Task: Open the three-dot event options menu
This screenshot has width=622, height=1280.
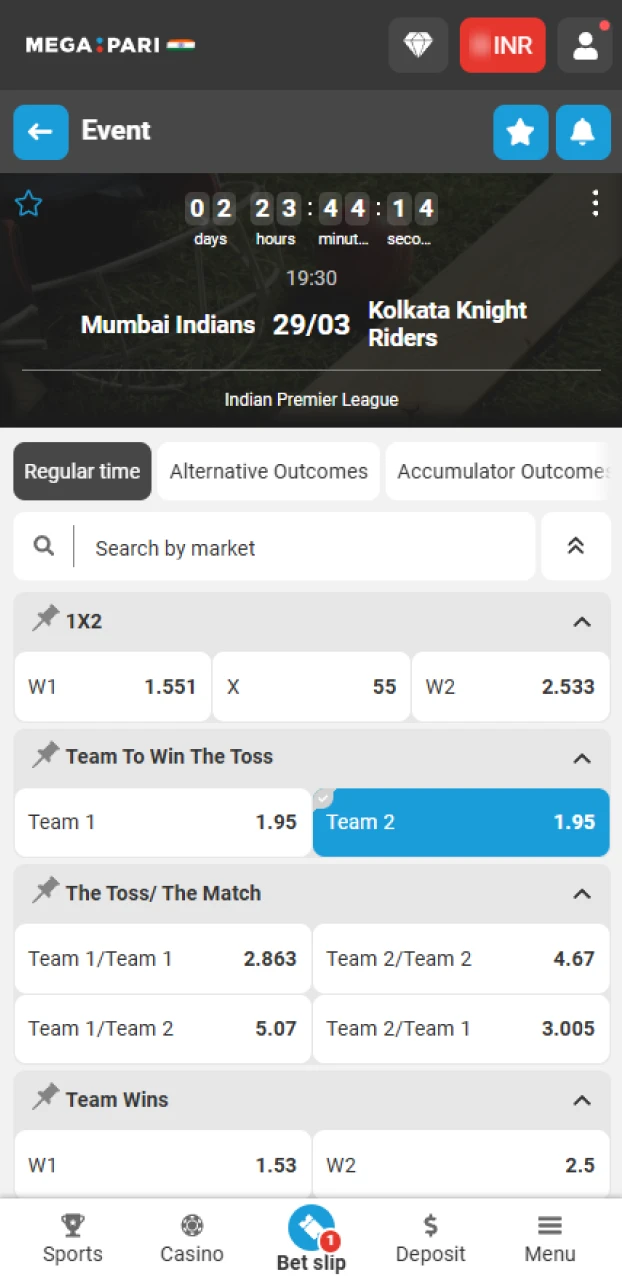Action: tap(596, 203)
